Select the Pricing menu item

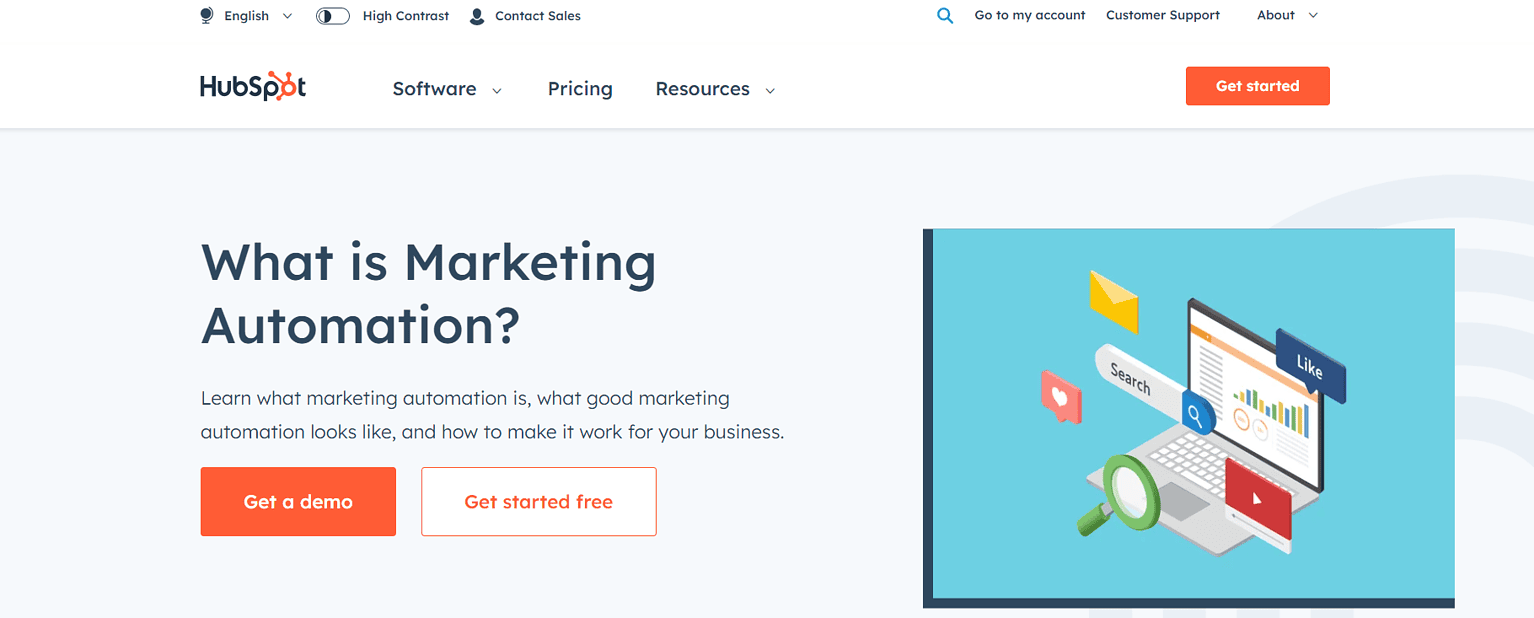coord(580,89)
